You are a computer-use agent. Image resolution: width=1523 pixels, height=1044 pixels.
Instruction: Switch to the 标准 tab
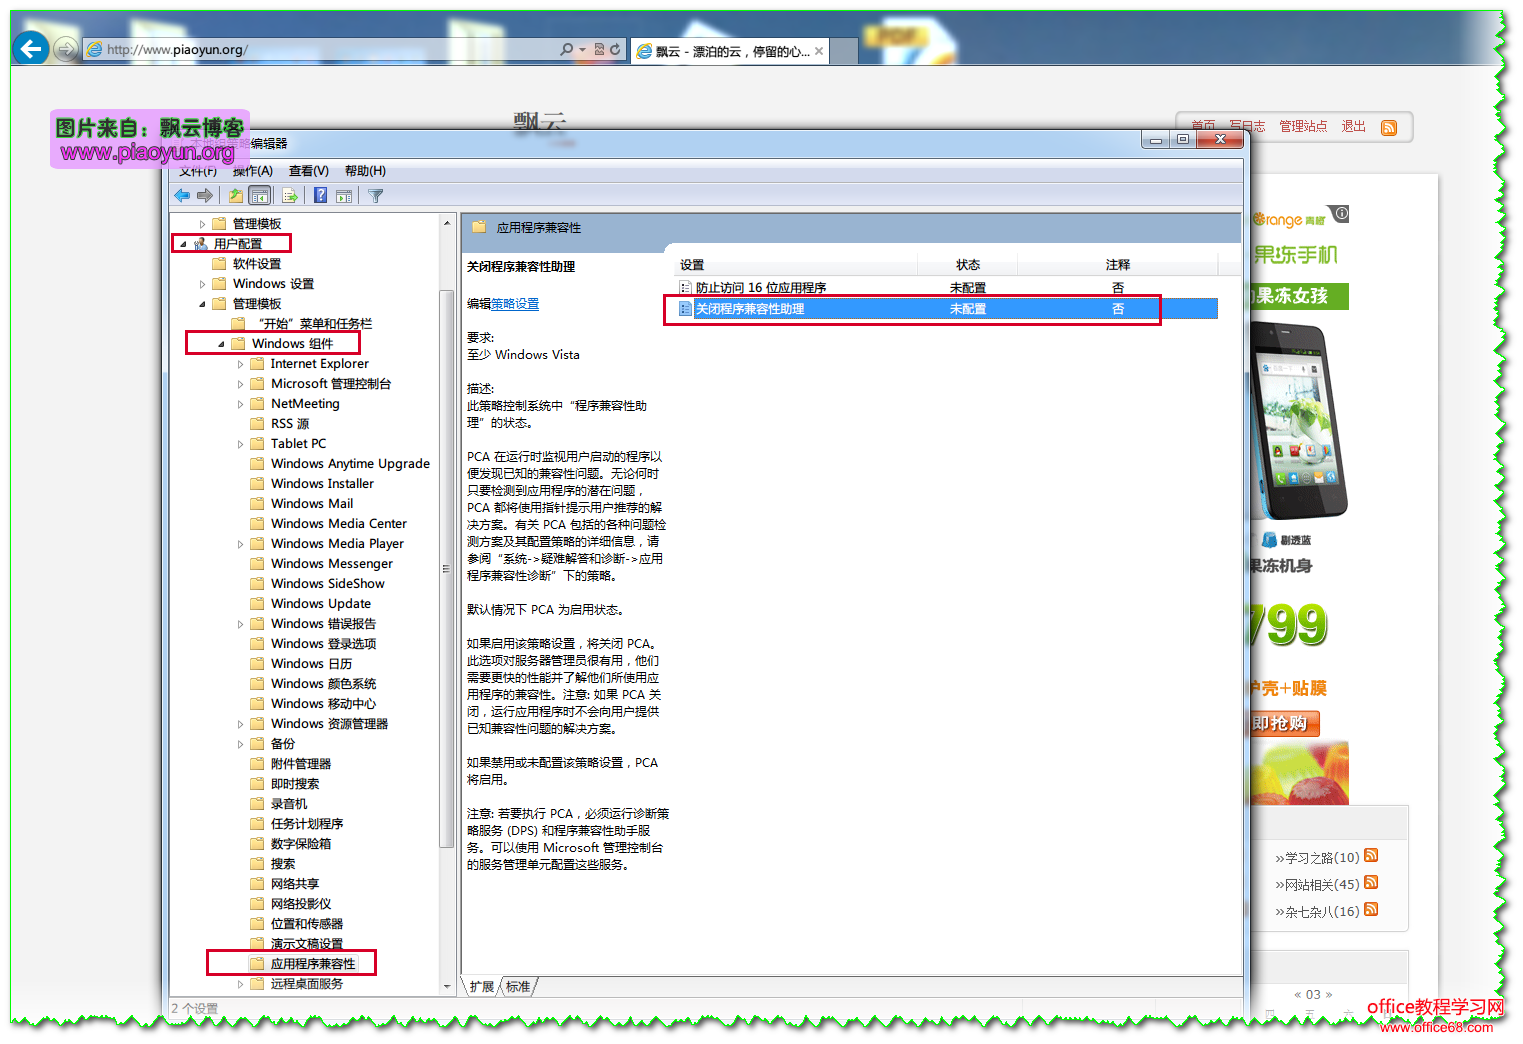(518, 987)
